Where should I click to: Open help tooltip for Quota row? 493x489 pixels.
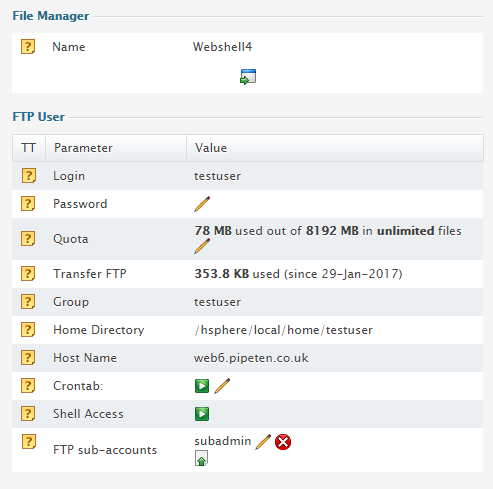click(x=28, y=239)
